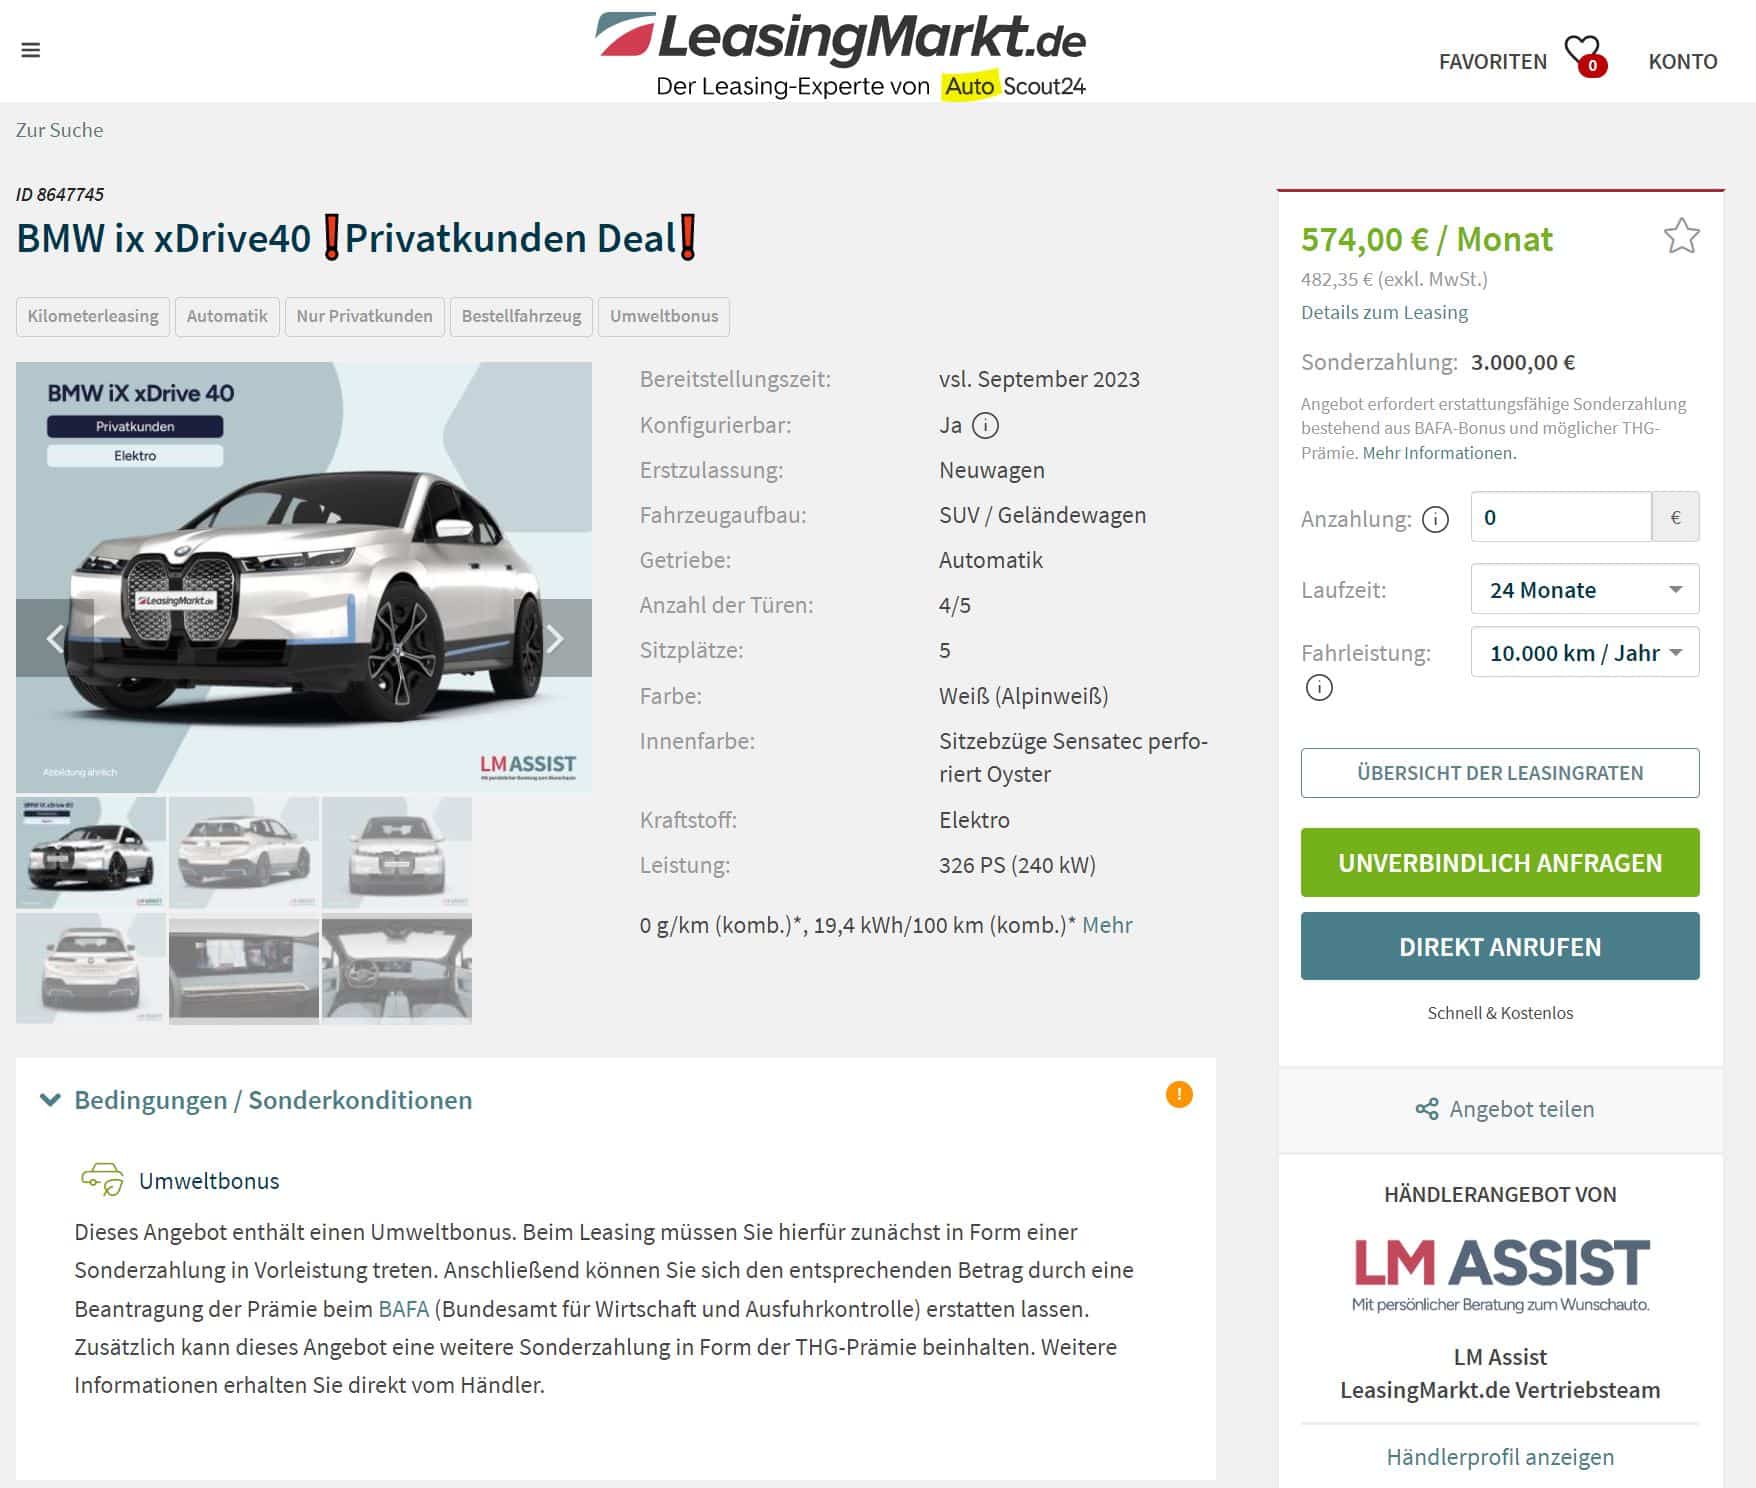Screen dimensions: 1756x1488
Task: Open Details zum Leasing link
Action: pyautogui.click(x=1384, y=312)
